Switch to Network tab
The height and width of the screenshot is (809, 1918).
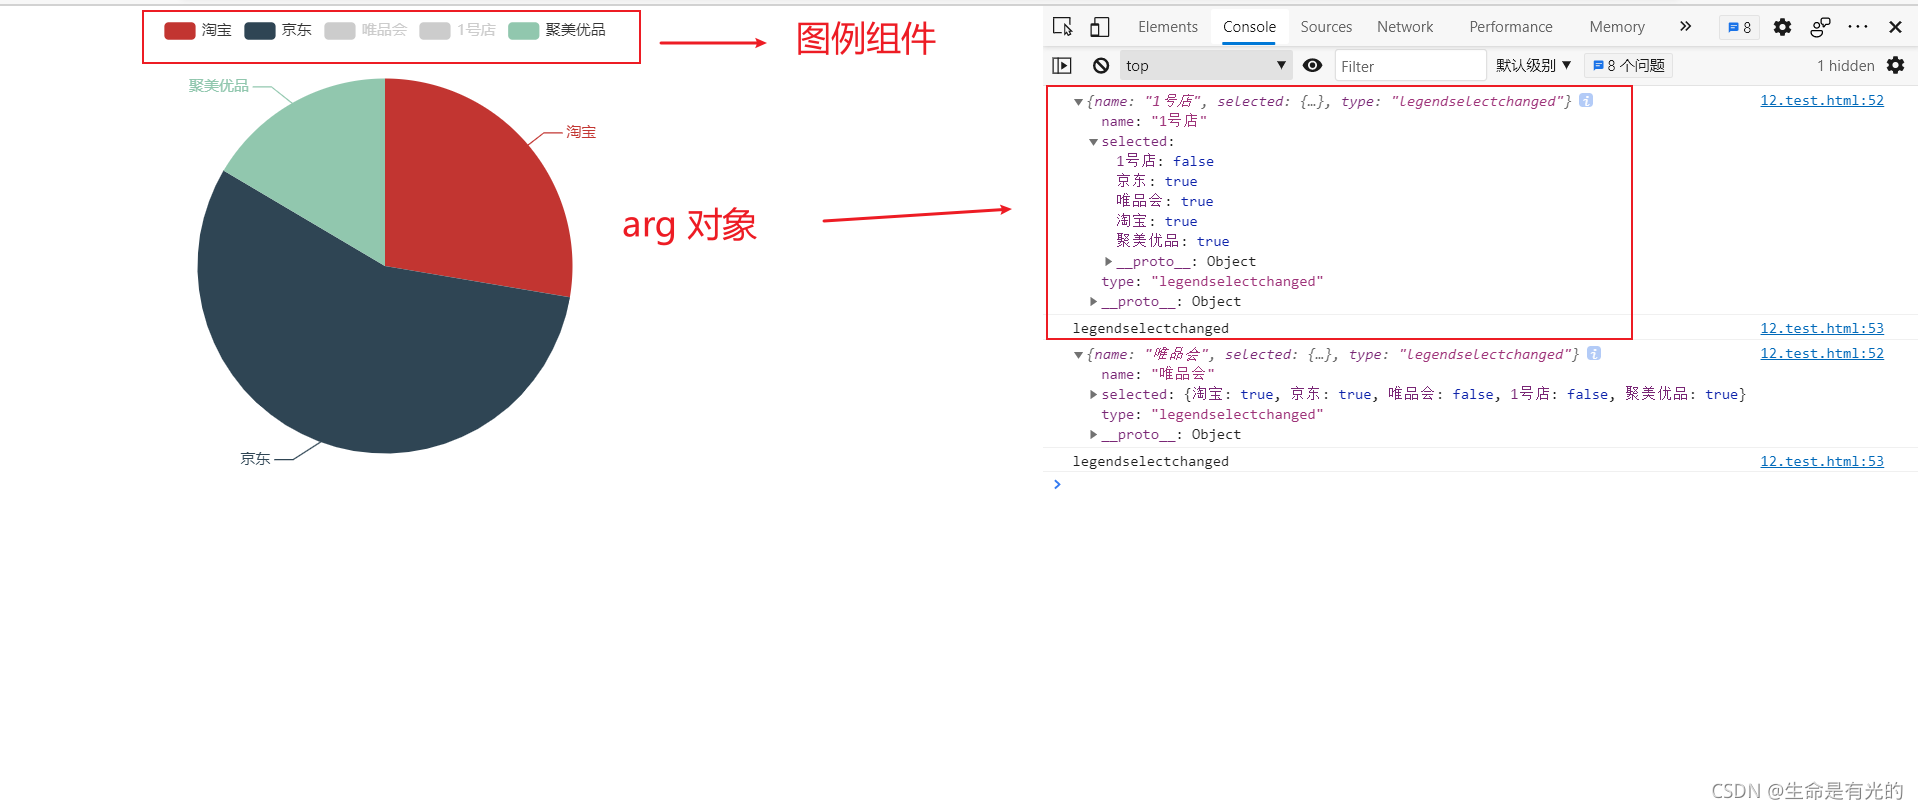pyautogui.click(x=1405, y=27)
